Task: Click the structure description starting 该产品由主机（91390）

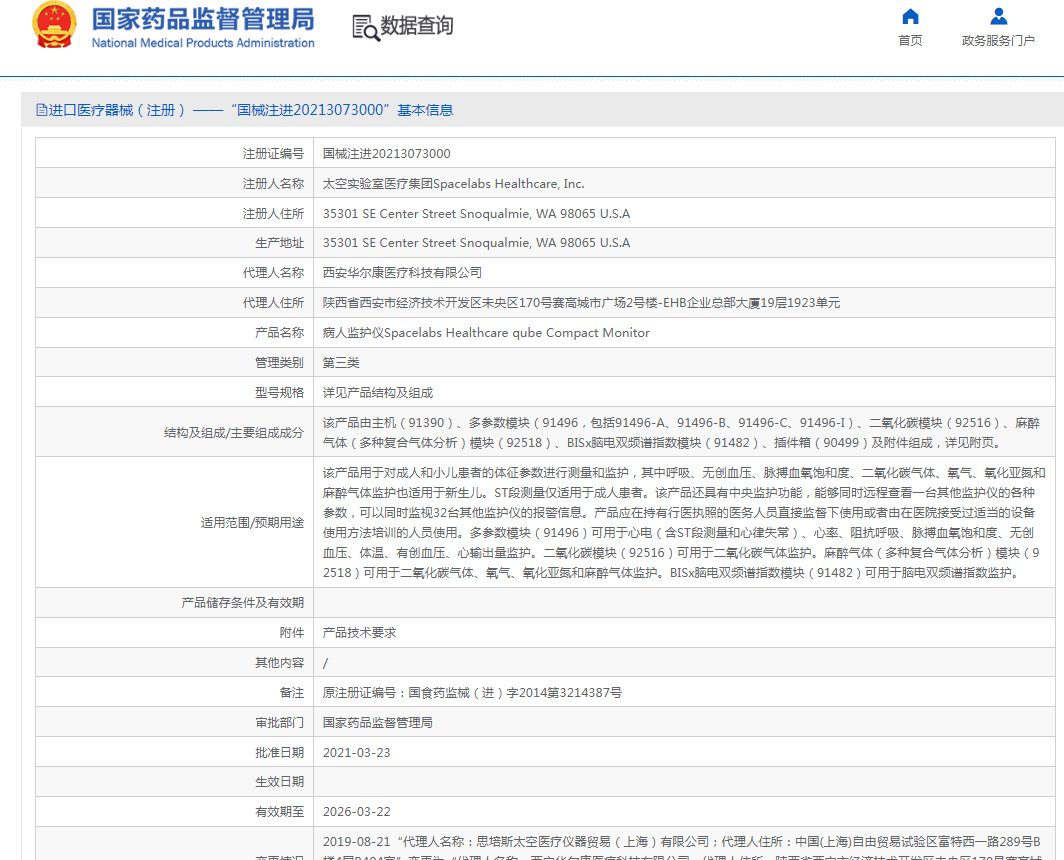Action: [681, 432]
